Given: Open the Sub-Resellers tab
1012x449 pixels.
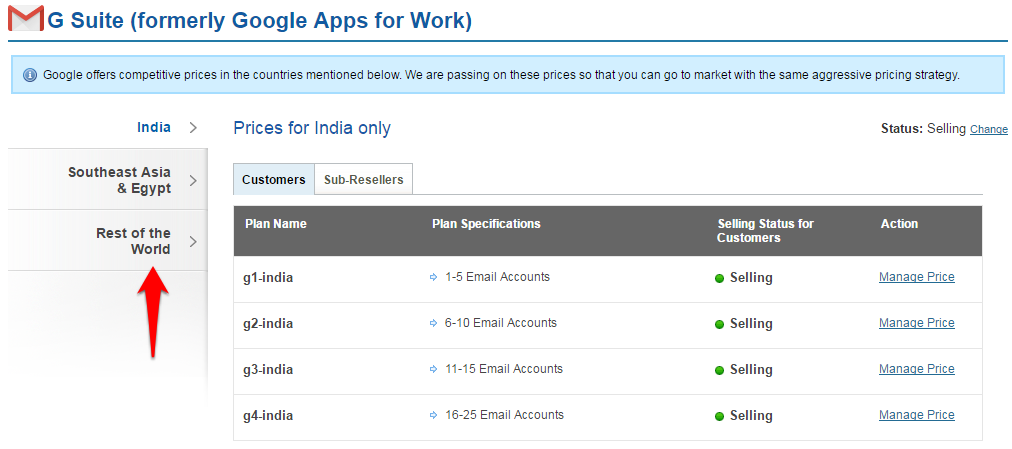Looking at the screenshot, I should tap(363, 180).
